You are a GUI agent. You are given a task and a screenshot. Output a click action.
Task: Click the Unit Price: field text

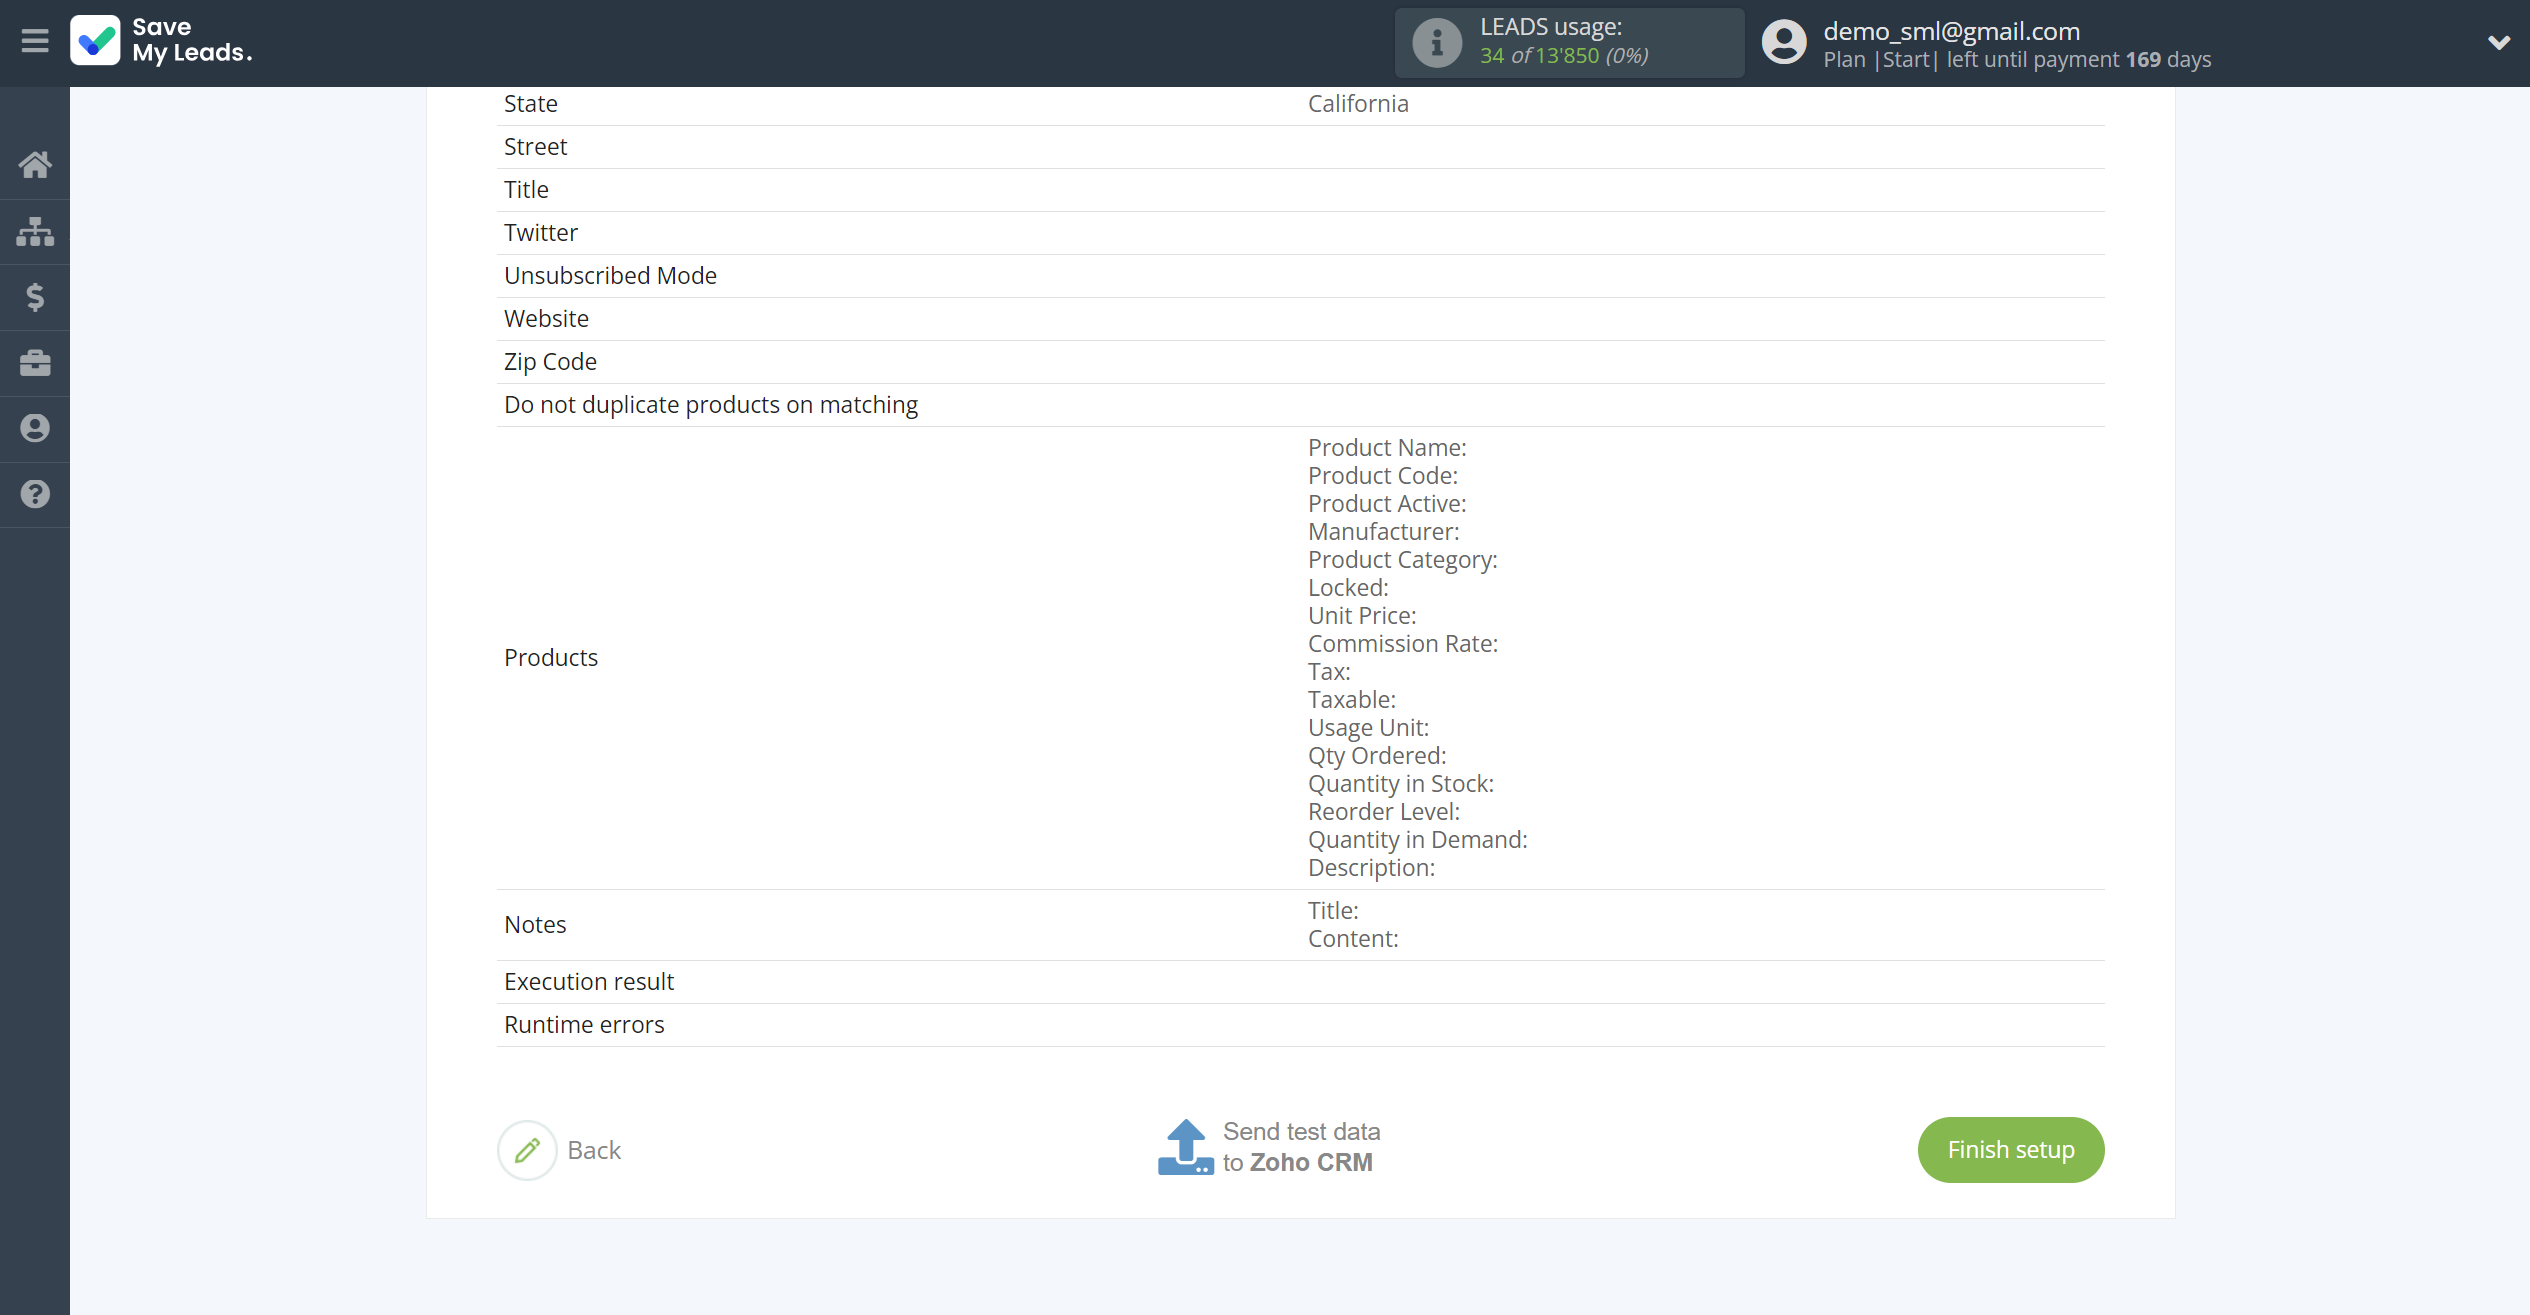pos(1362,616)
